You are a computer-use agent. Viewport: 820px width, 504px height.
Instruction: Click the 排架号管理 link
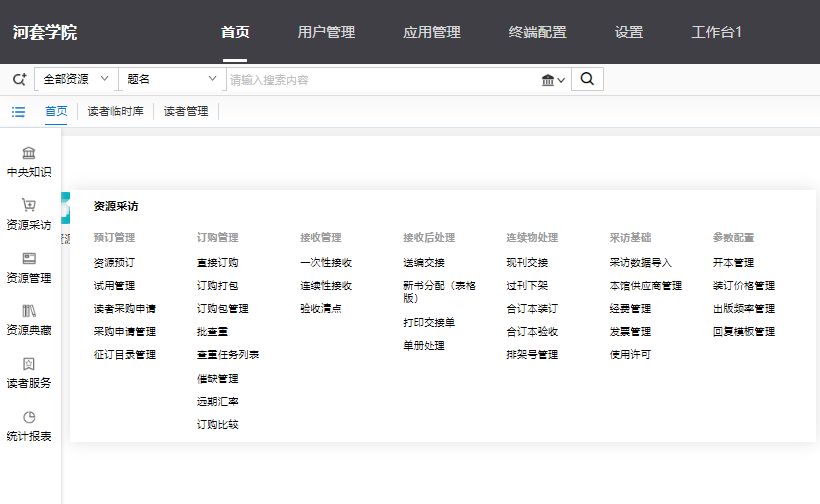531,355
